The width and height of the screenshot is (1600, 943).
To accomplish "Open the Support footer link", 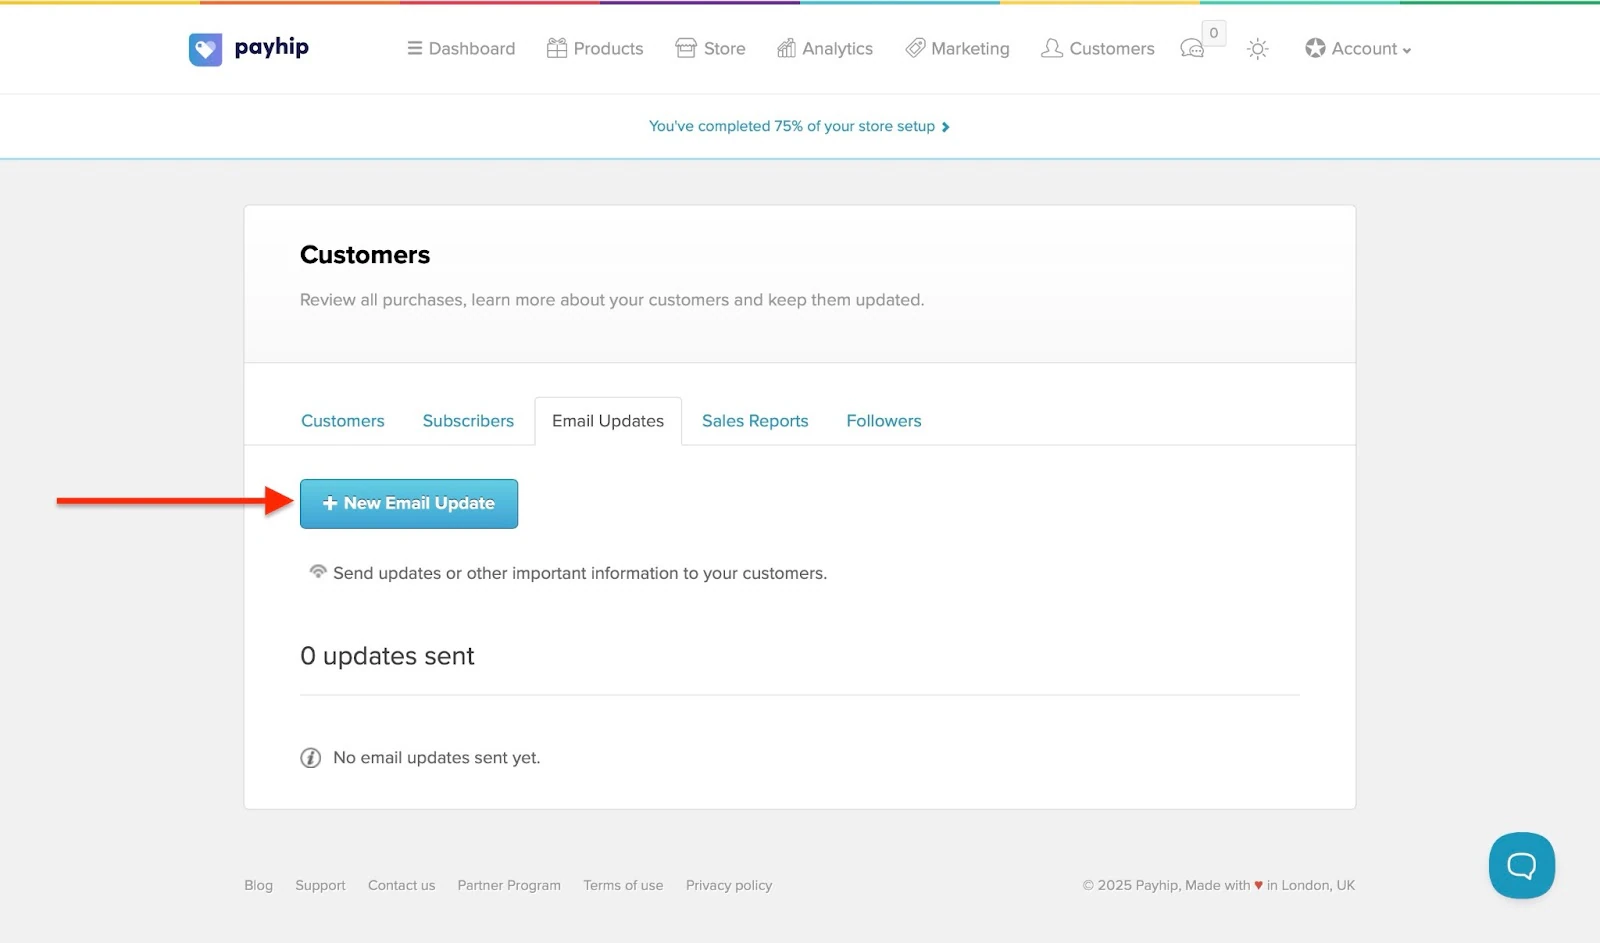I will (320, 885).
